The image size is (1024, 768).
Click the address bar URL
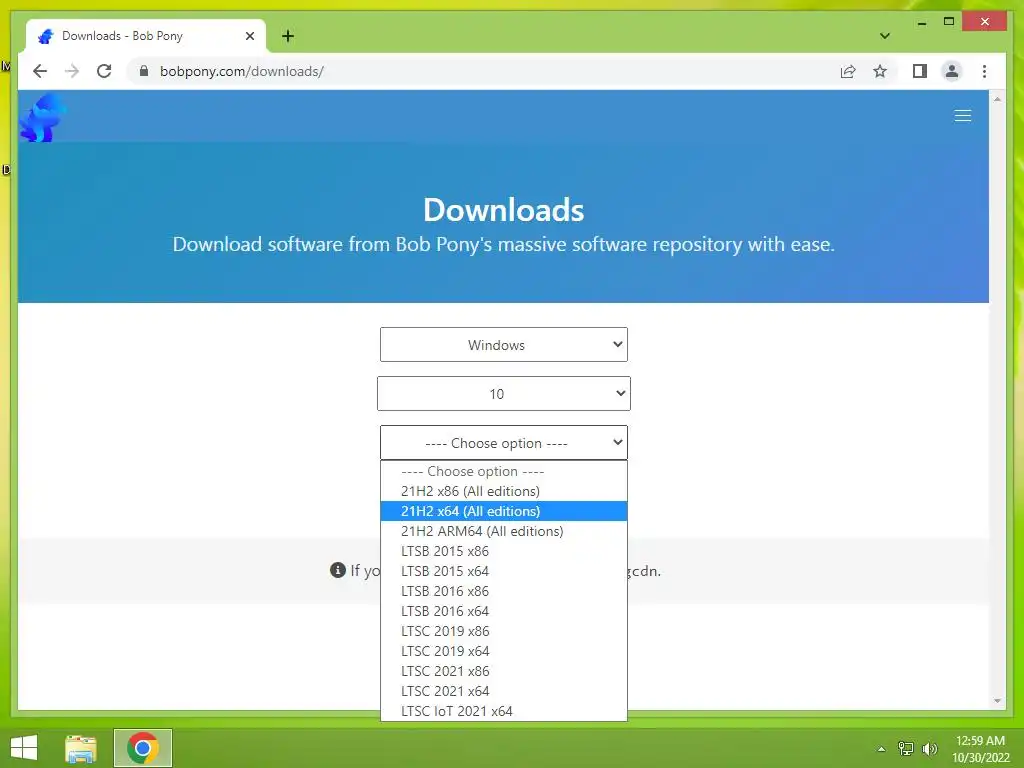242,71
